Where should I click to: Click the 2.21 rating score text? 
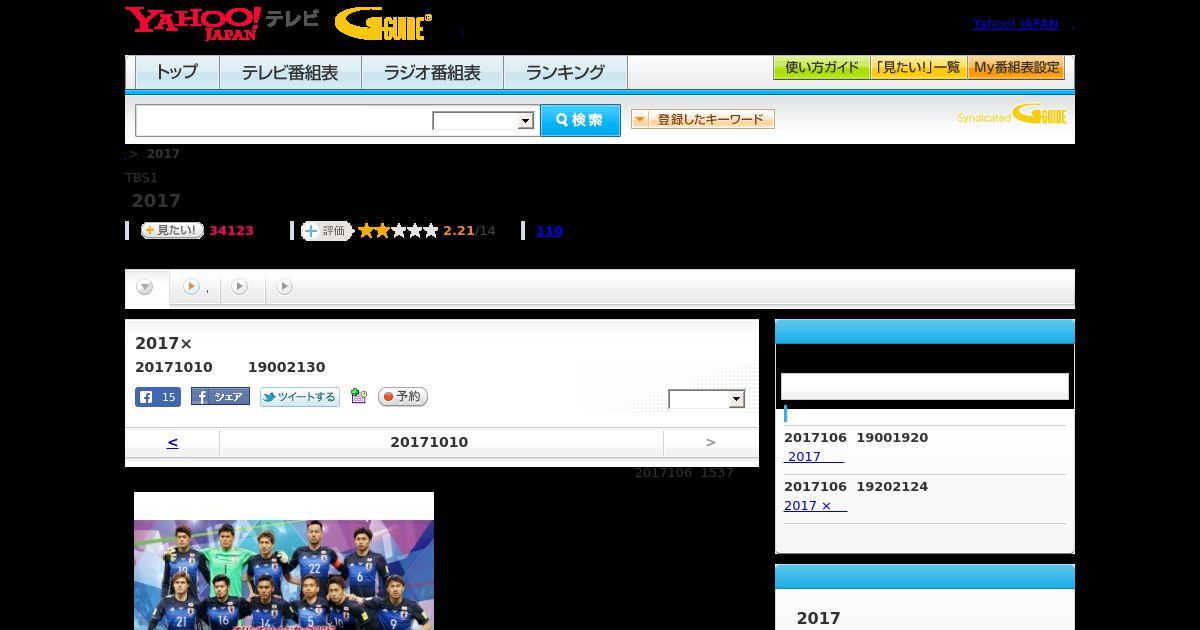click(x=459, y=231)
